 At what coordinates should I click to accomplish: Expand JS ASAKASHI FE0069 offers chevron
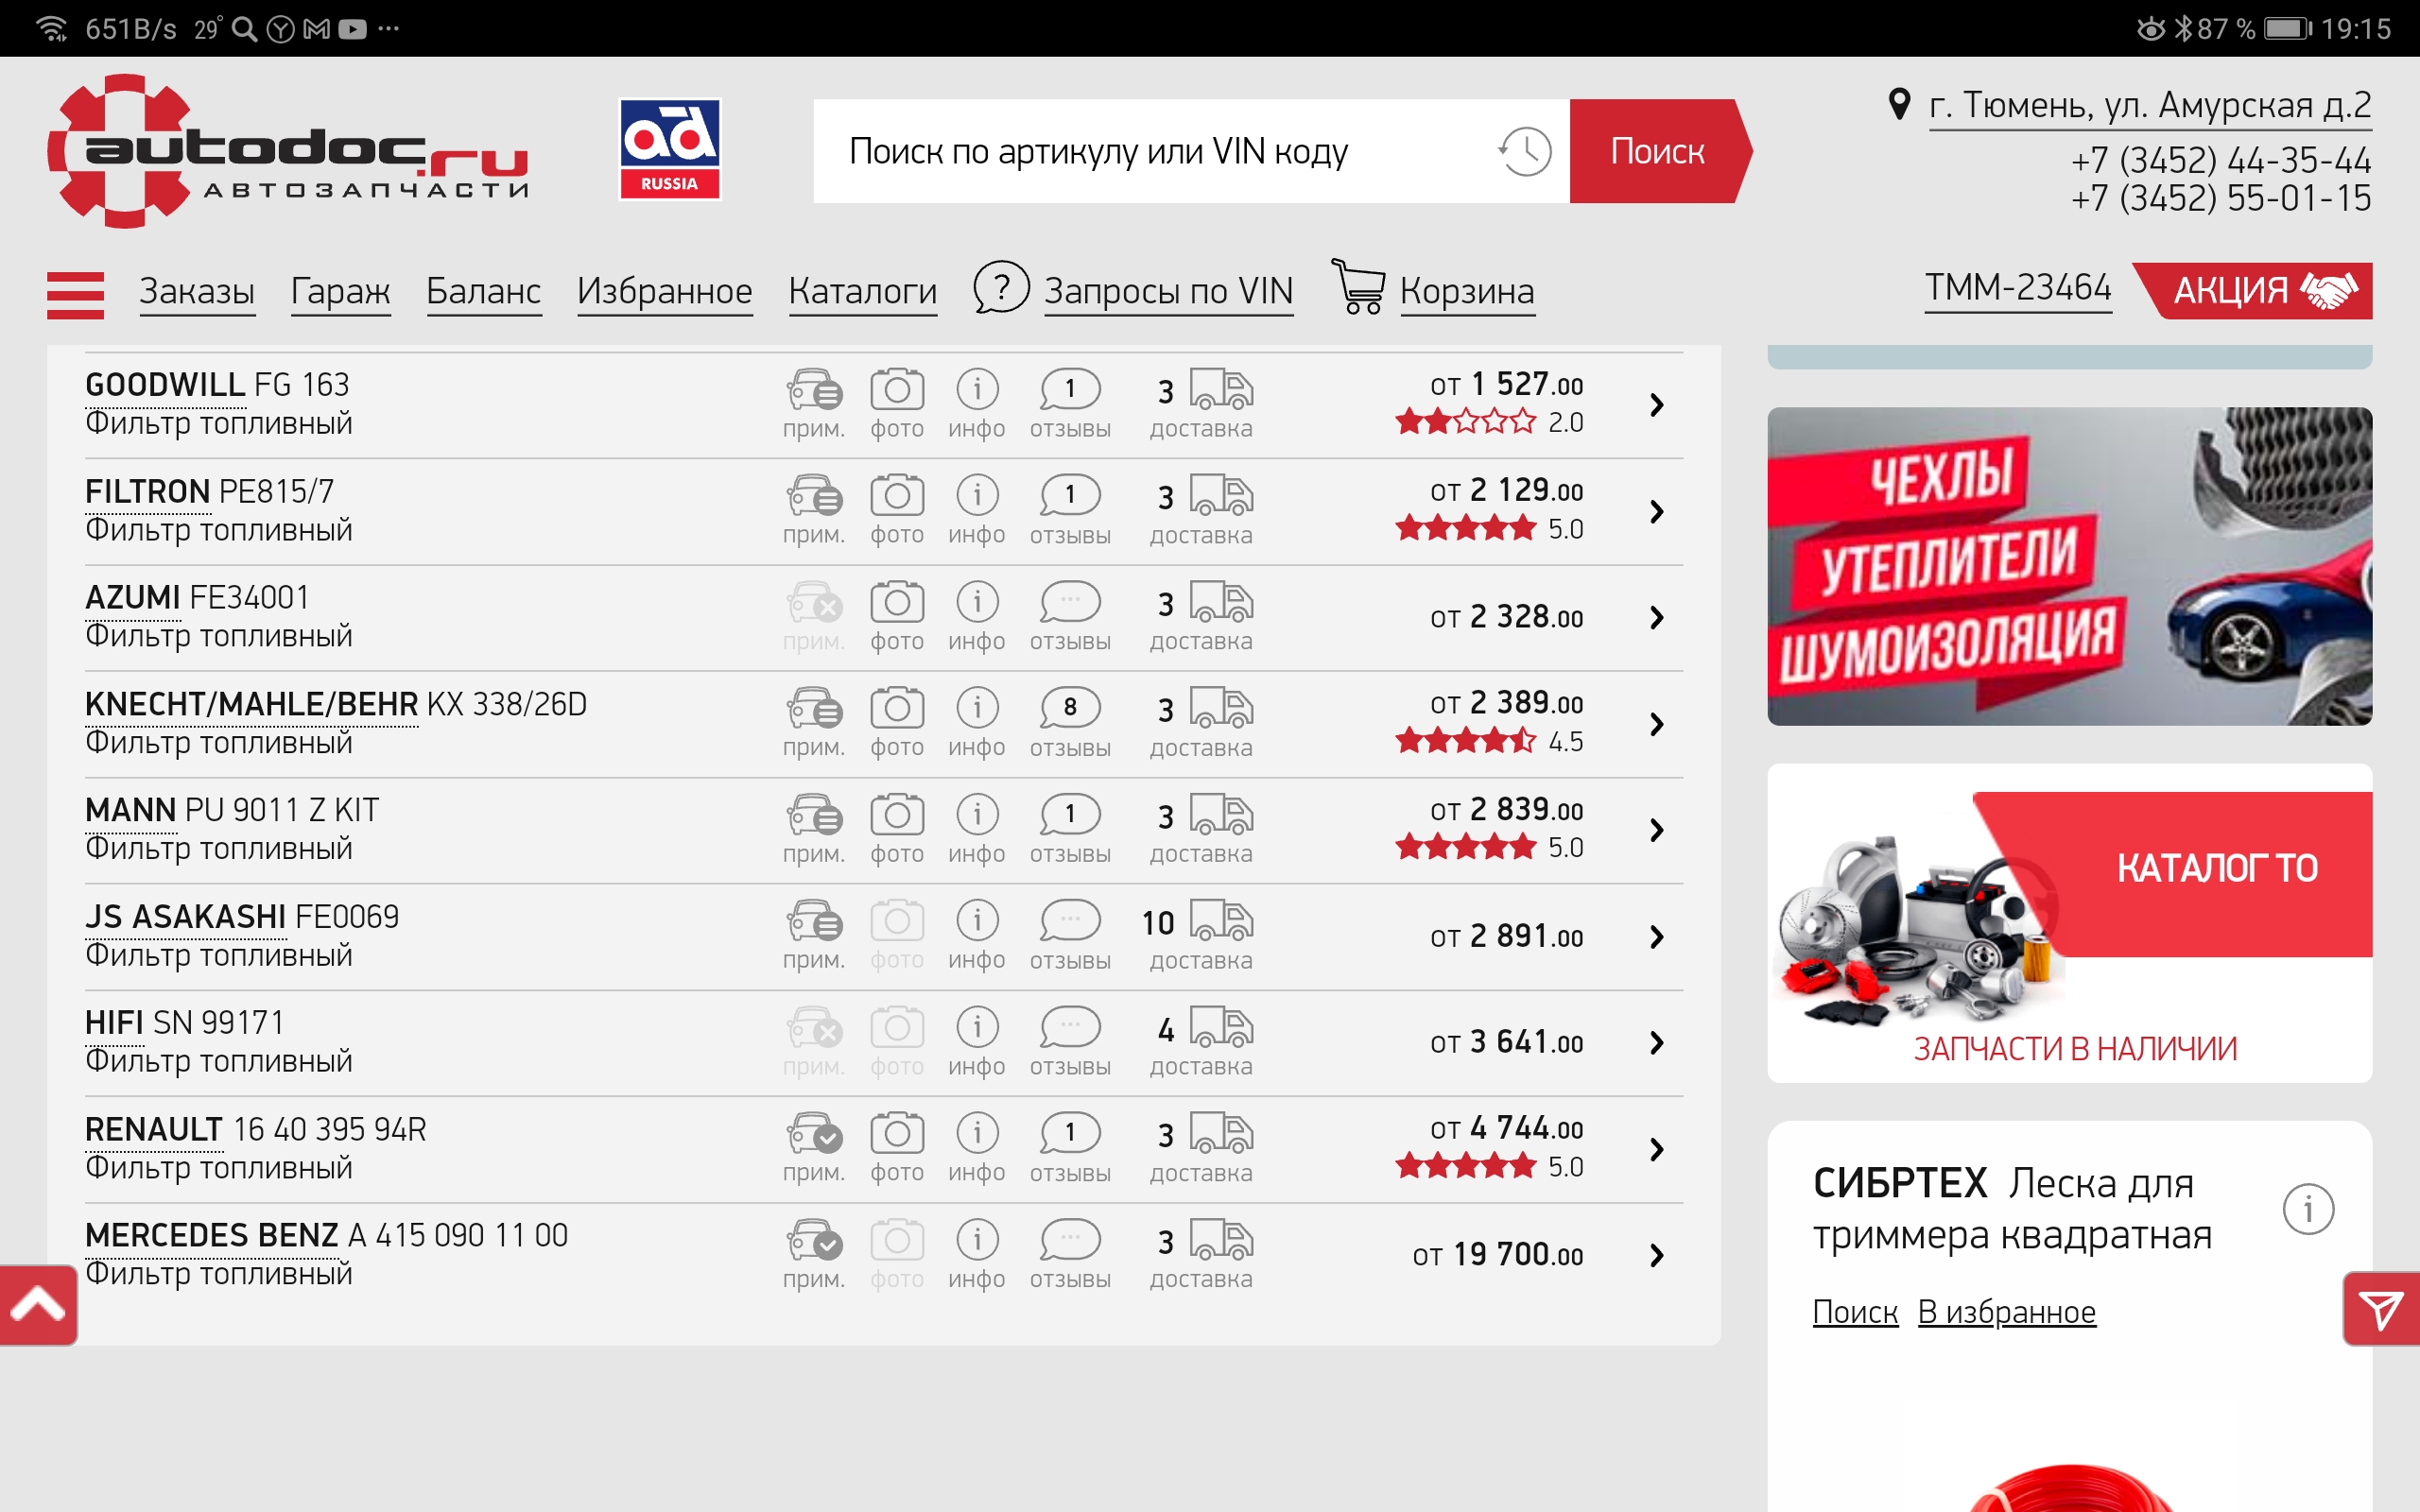pos(1657,936)
